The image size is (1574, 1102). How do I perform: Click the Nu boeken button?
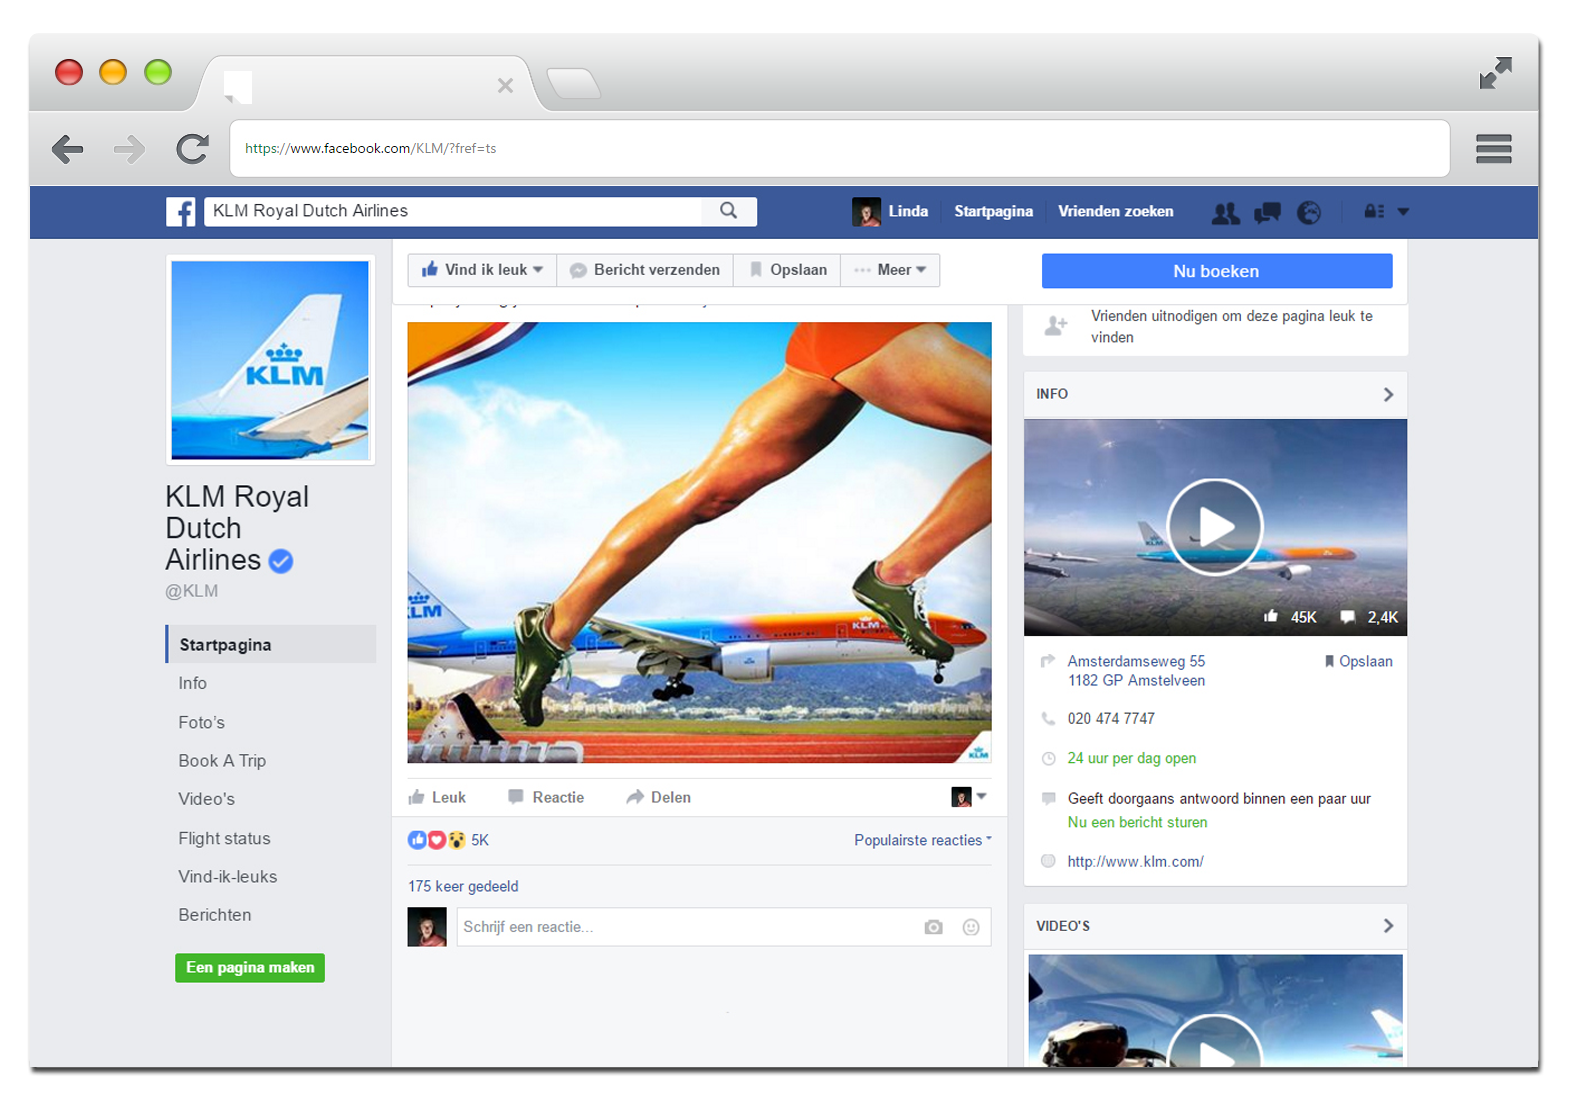click(x=1217, y=271)
